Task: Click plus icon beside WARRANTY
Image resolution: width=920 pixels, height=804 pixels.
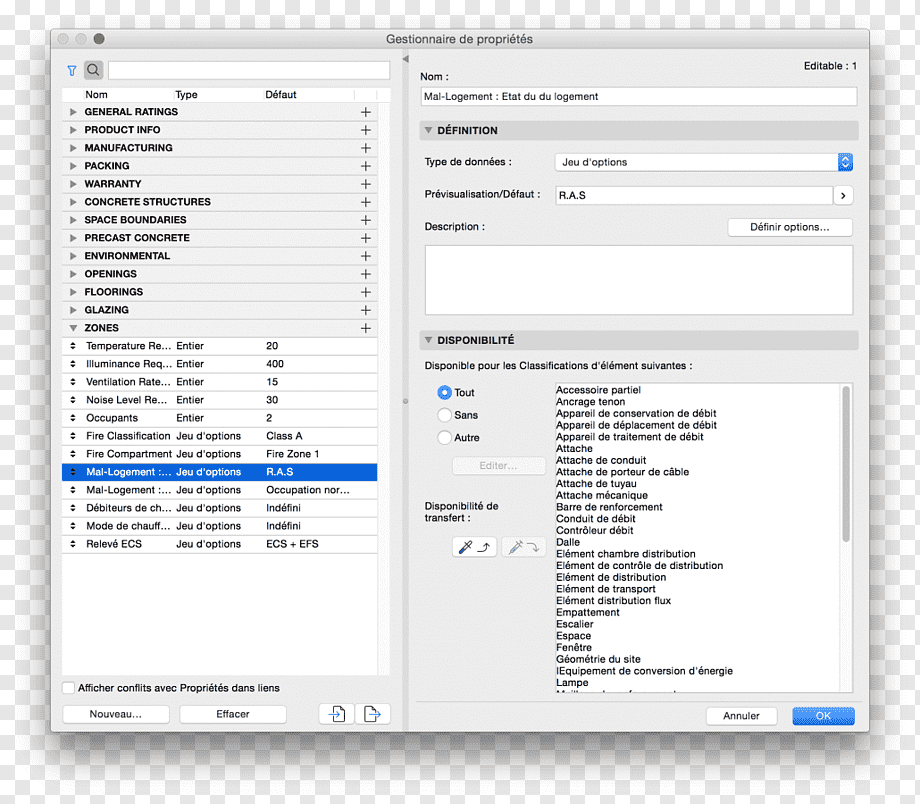Action: click(366, 184)
